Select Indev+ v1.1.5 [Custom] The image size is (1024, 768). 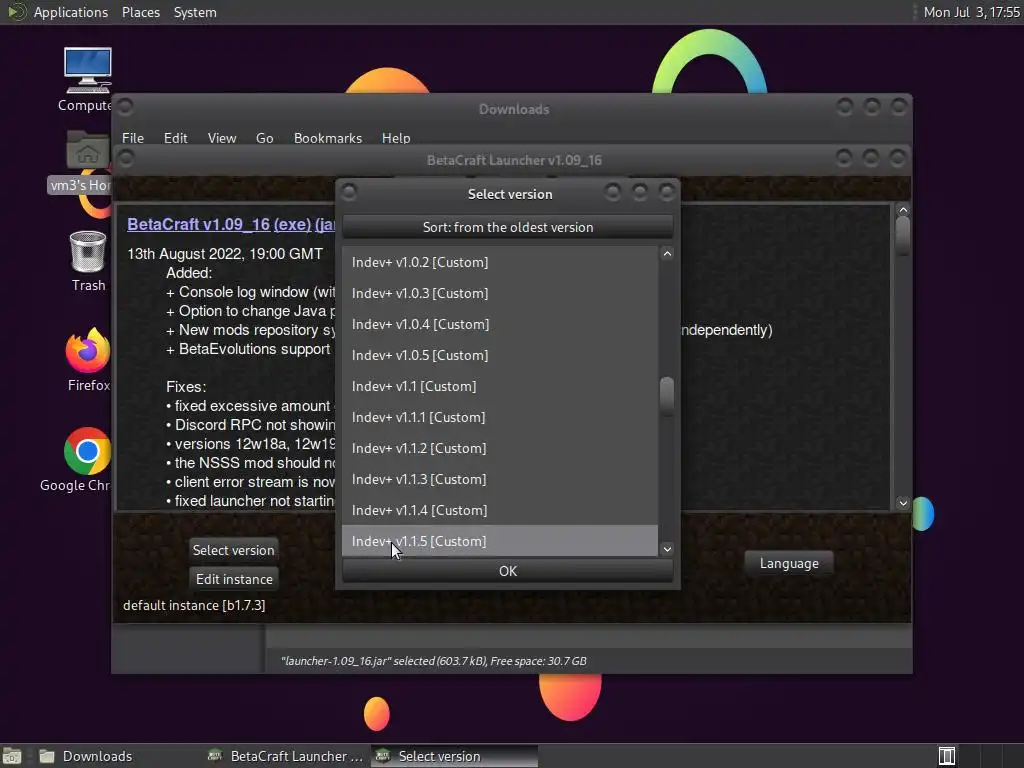tap(500, 541)
